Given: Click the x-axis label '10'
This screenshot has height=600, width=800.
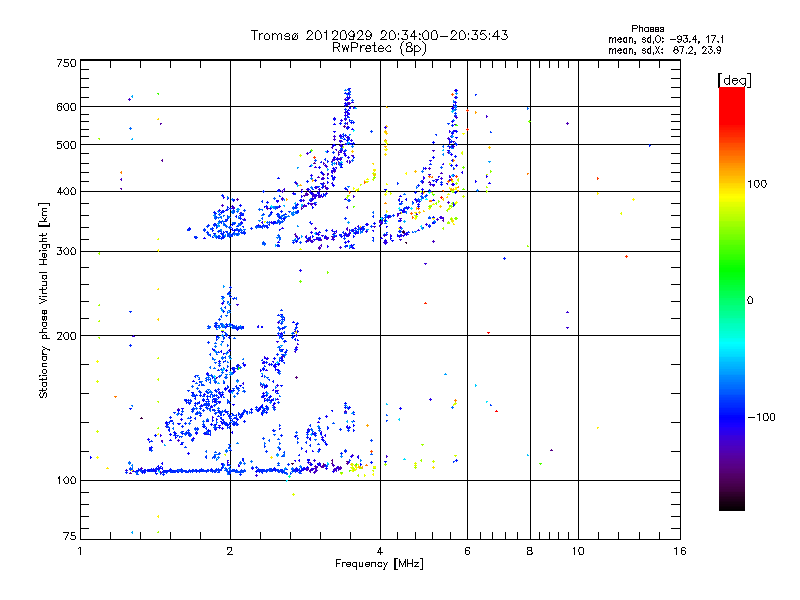Looking at the screenshot, I should pos(578,551).
